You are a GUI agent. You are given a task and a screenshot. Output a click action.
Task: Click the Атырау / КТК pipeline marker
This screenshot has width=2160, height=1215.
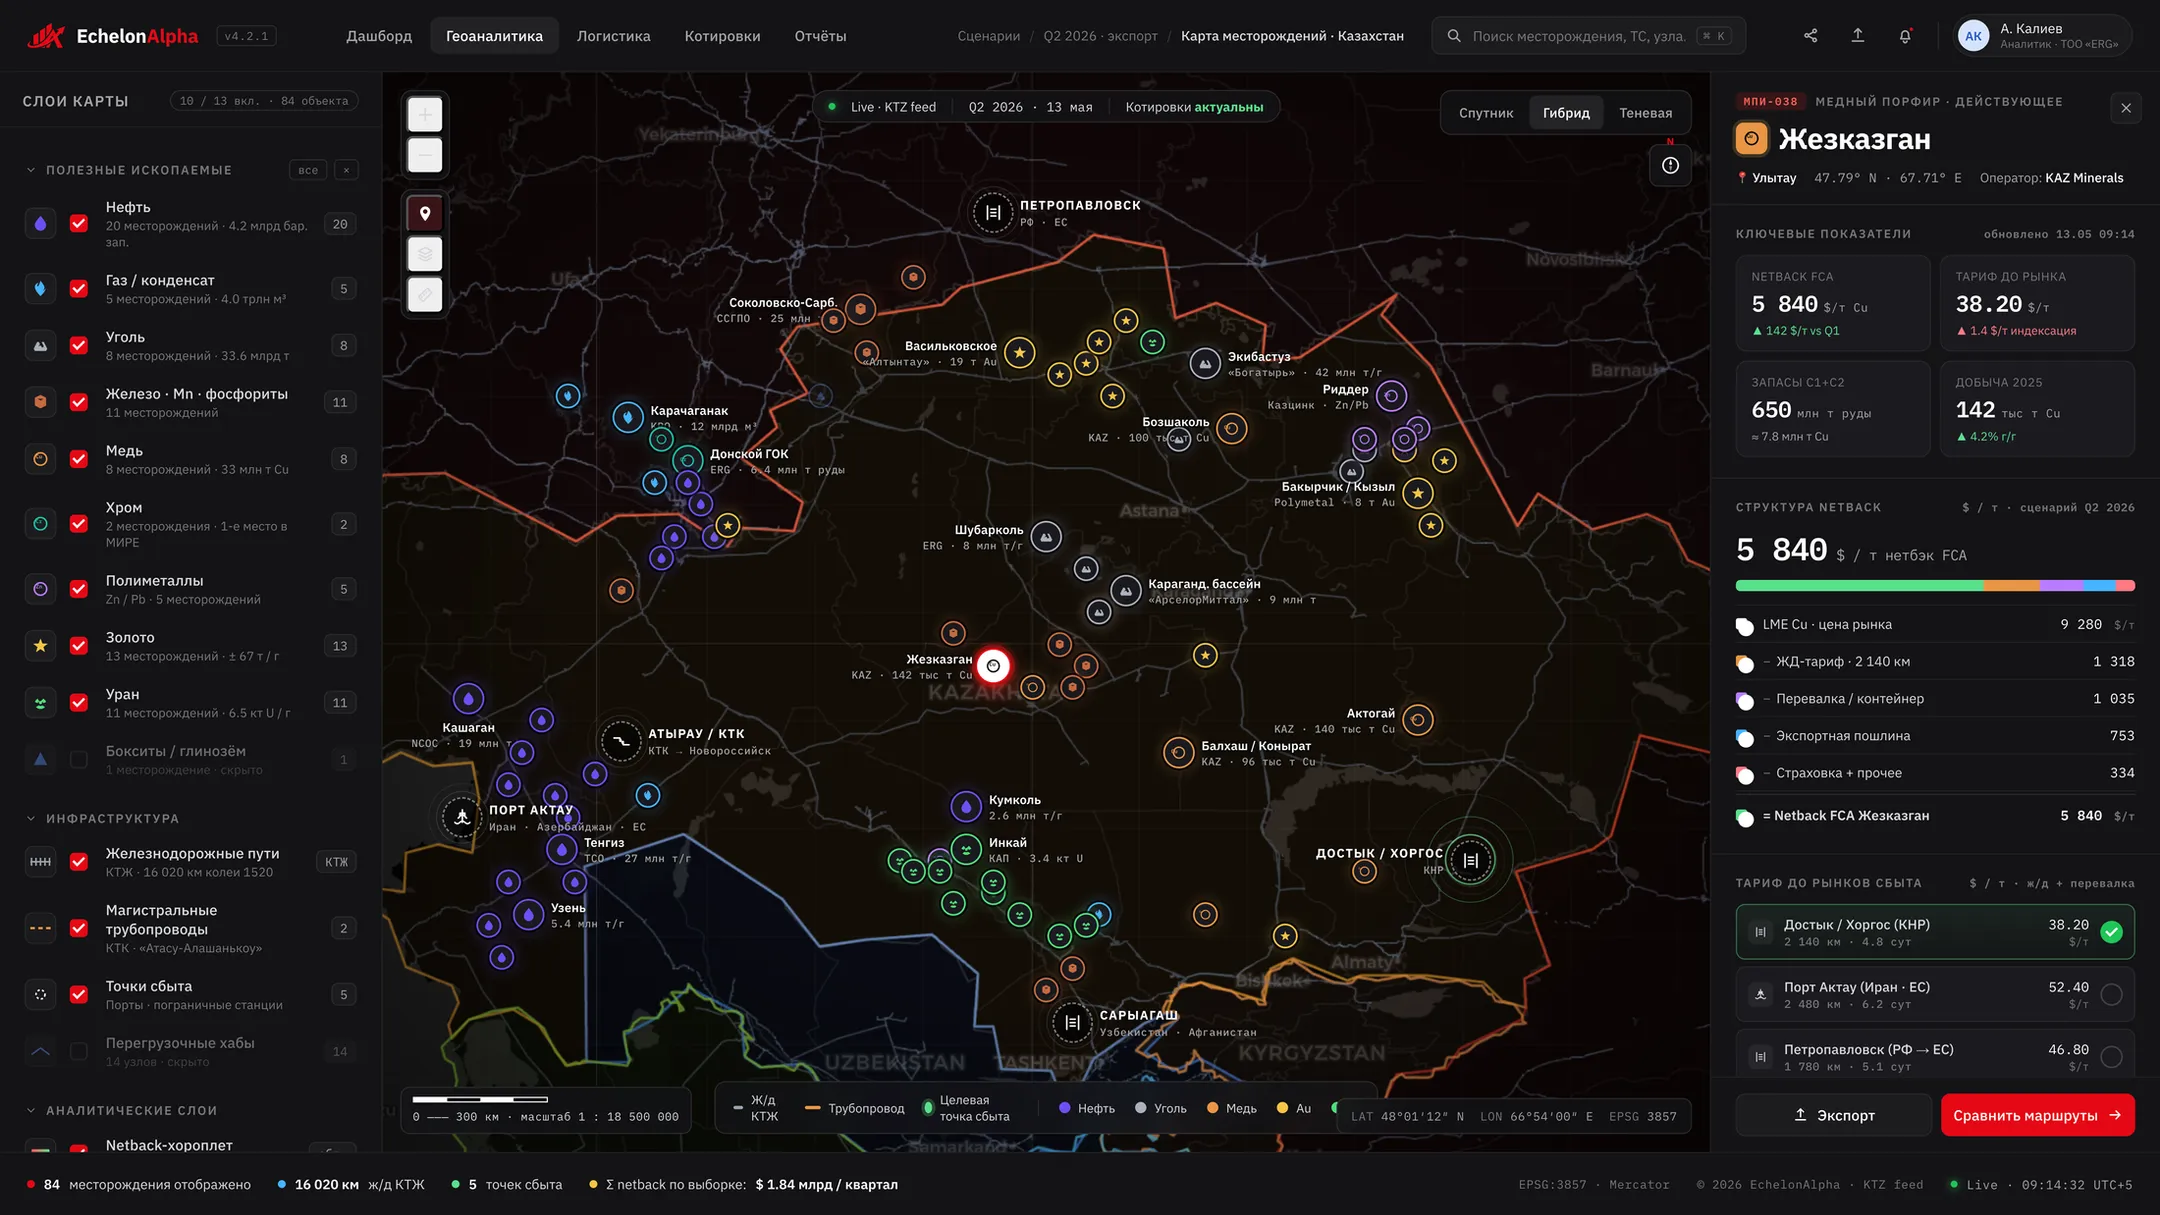click(x=621, y=741)
